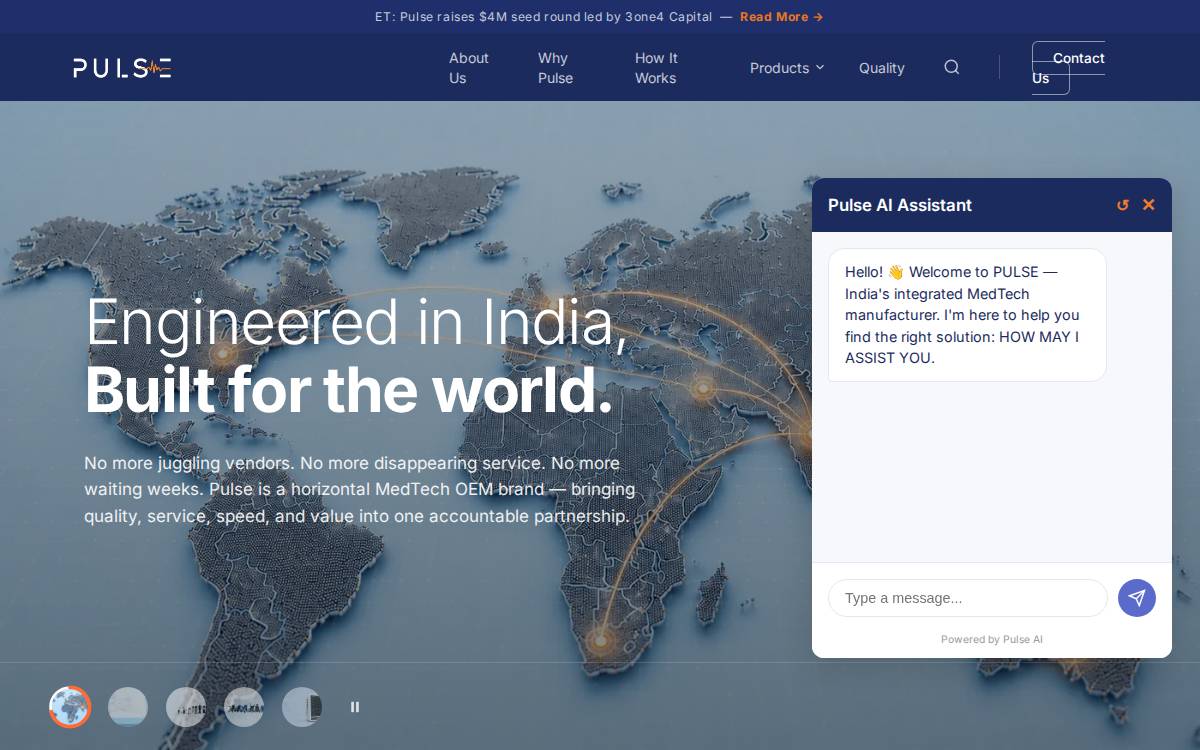Send chat message with paper plane button
This screenshot has width=1200, height=750.
point(1137,598)
